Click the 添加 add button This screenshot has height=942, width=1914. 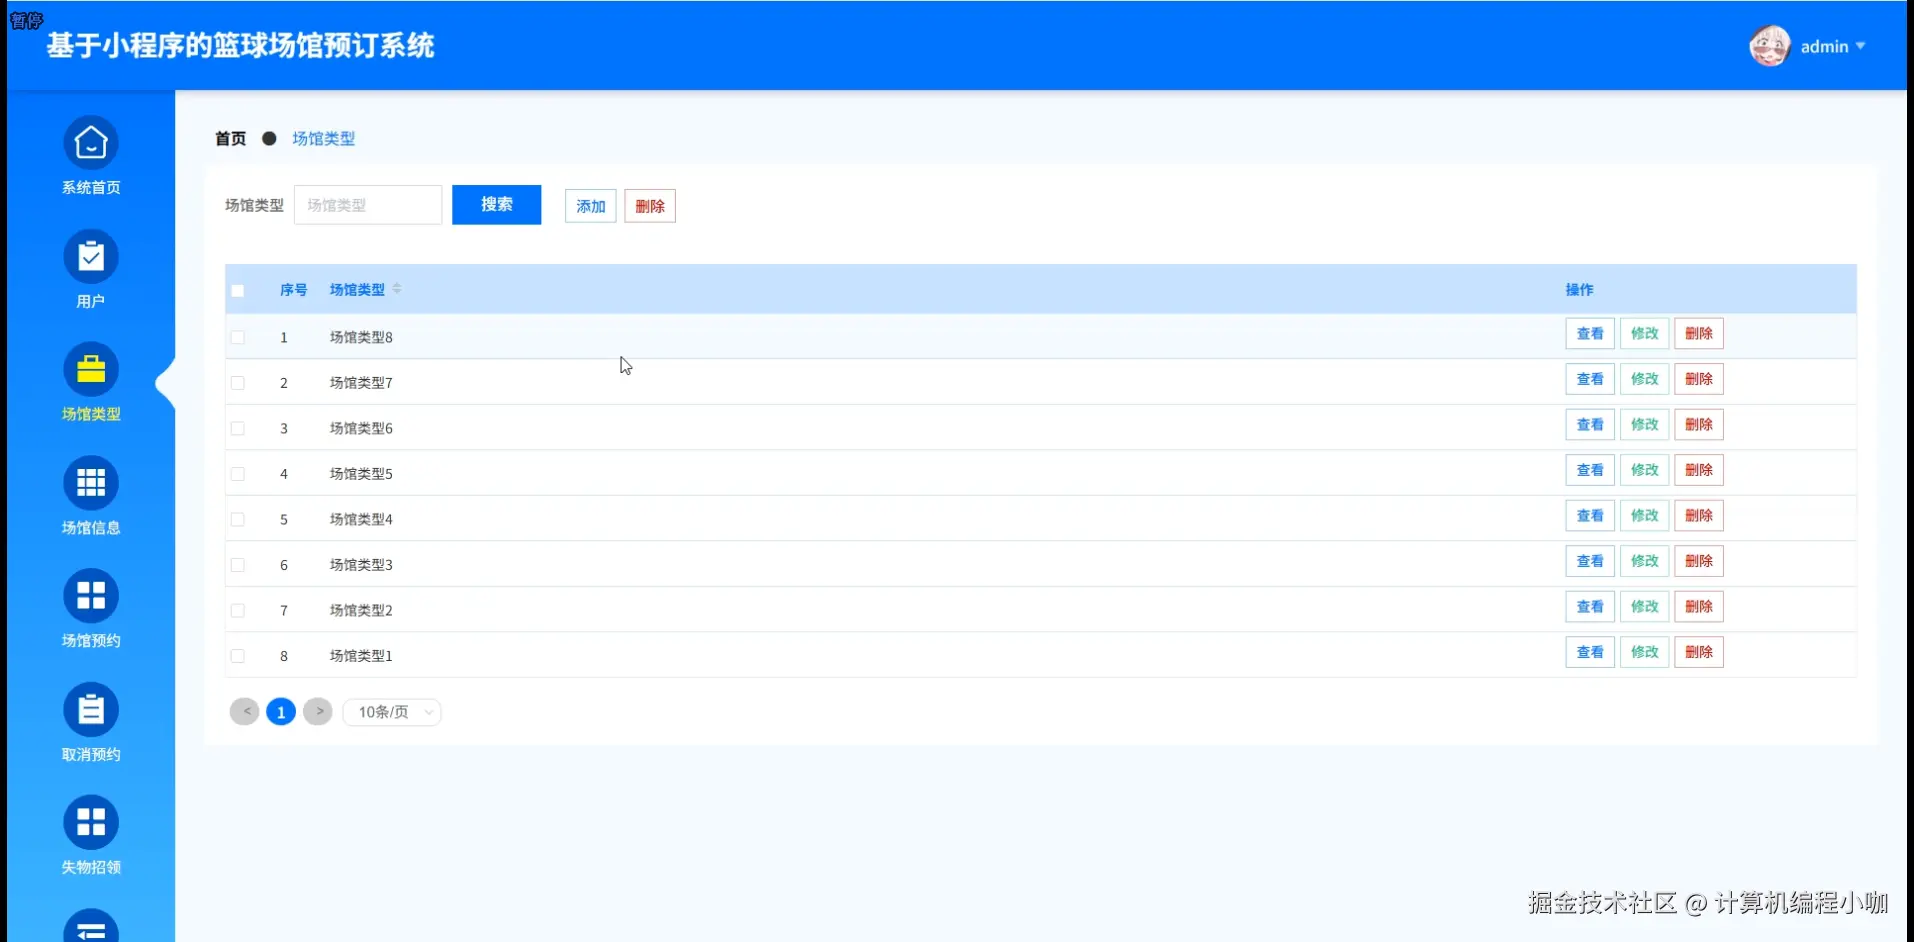(591, 206)
